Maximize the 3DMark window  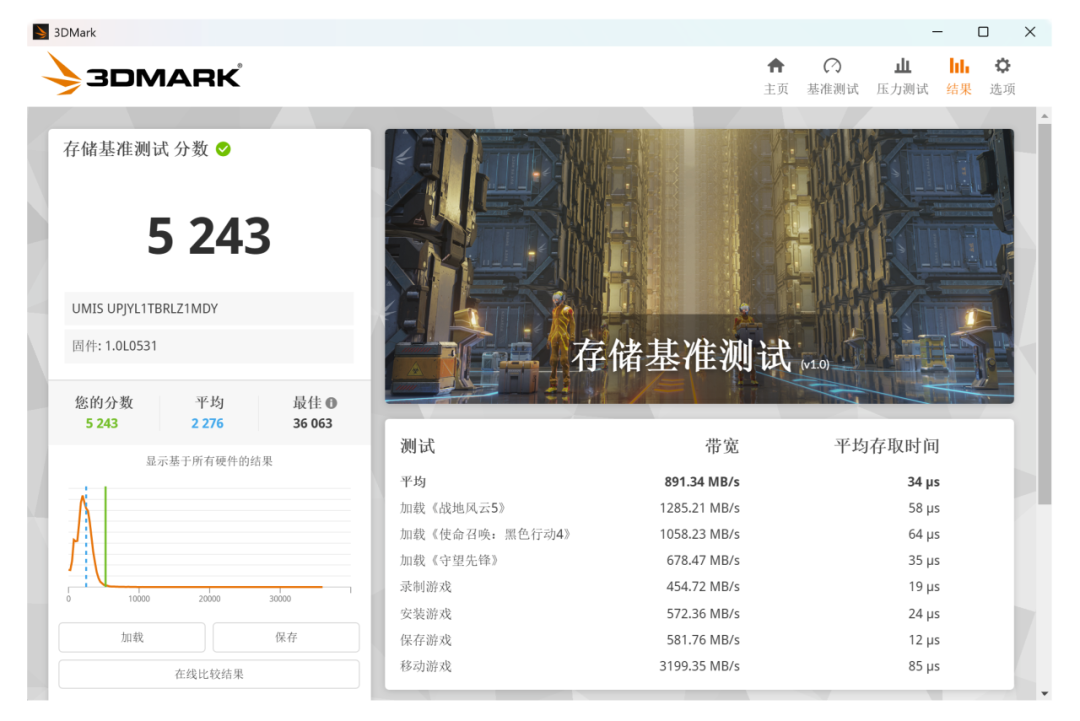[x=984, y=32]
